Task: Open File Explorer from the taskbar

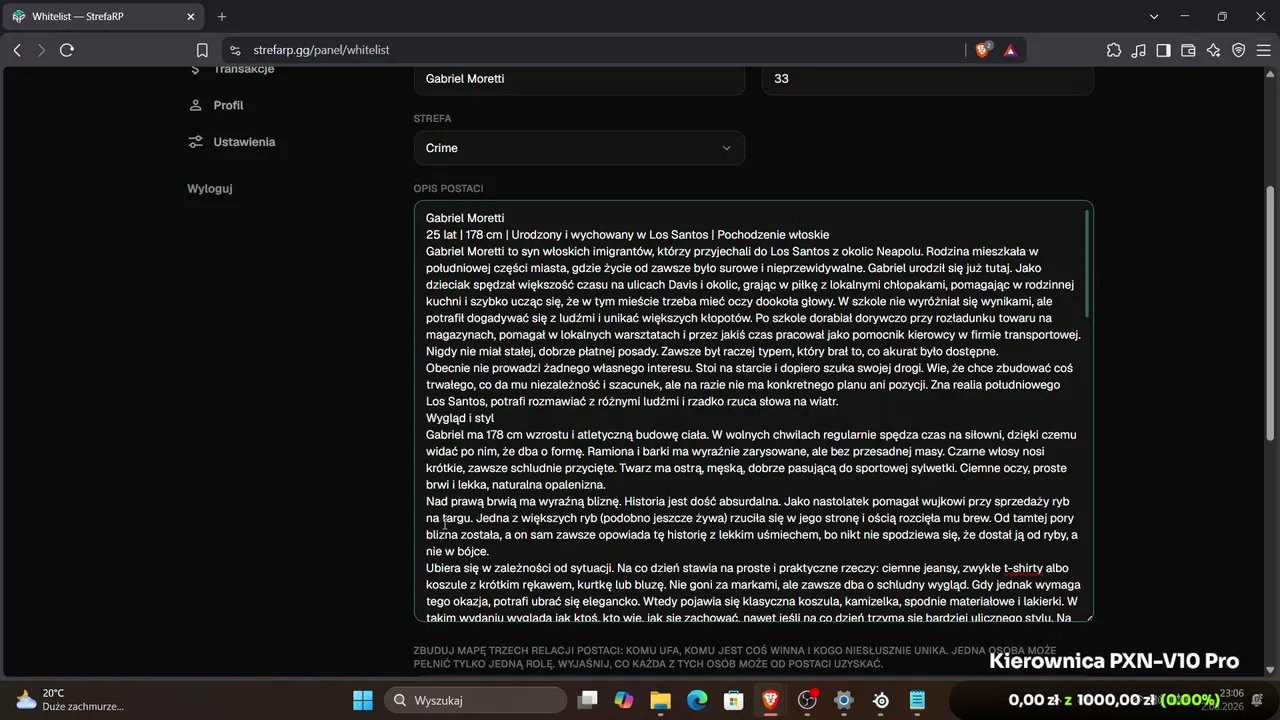Action: [x=661, y=700]
